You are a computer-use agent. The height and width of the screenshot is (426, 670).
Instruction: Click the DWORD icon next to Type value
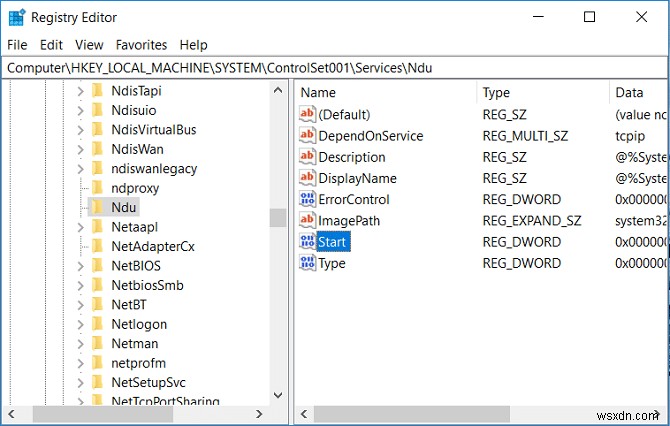(307, 262)
